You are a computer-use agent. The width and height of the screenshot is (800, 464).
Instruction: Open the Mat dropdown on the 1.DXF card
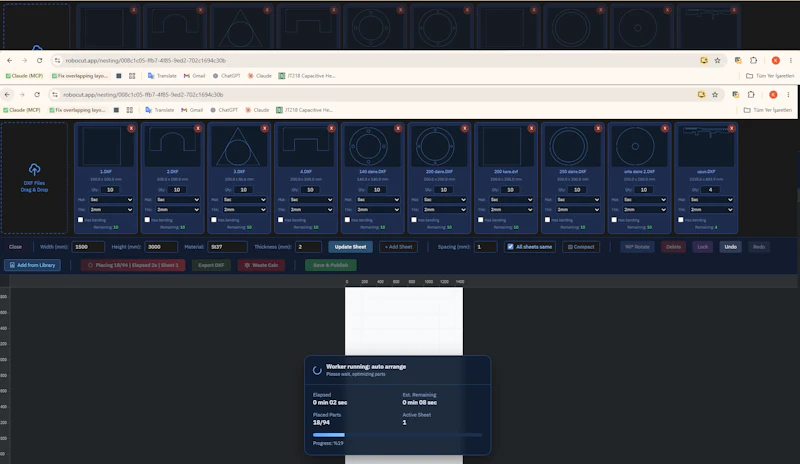click(x=111, y=200)
